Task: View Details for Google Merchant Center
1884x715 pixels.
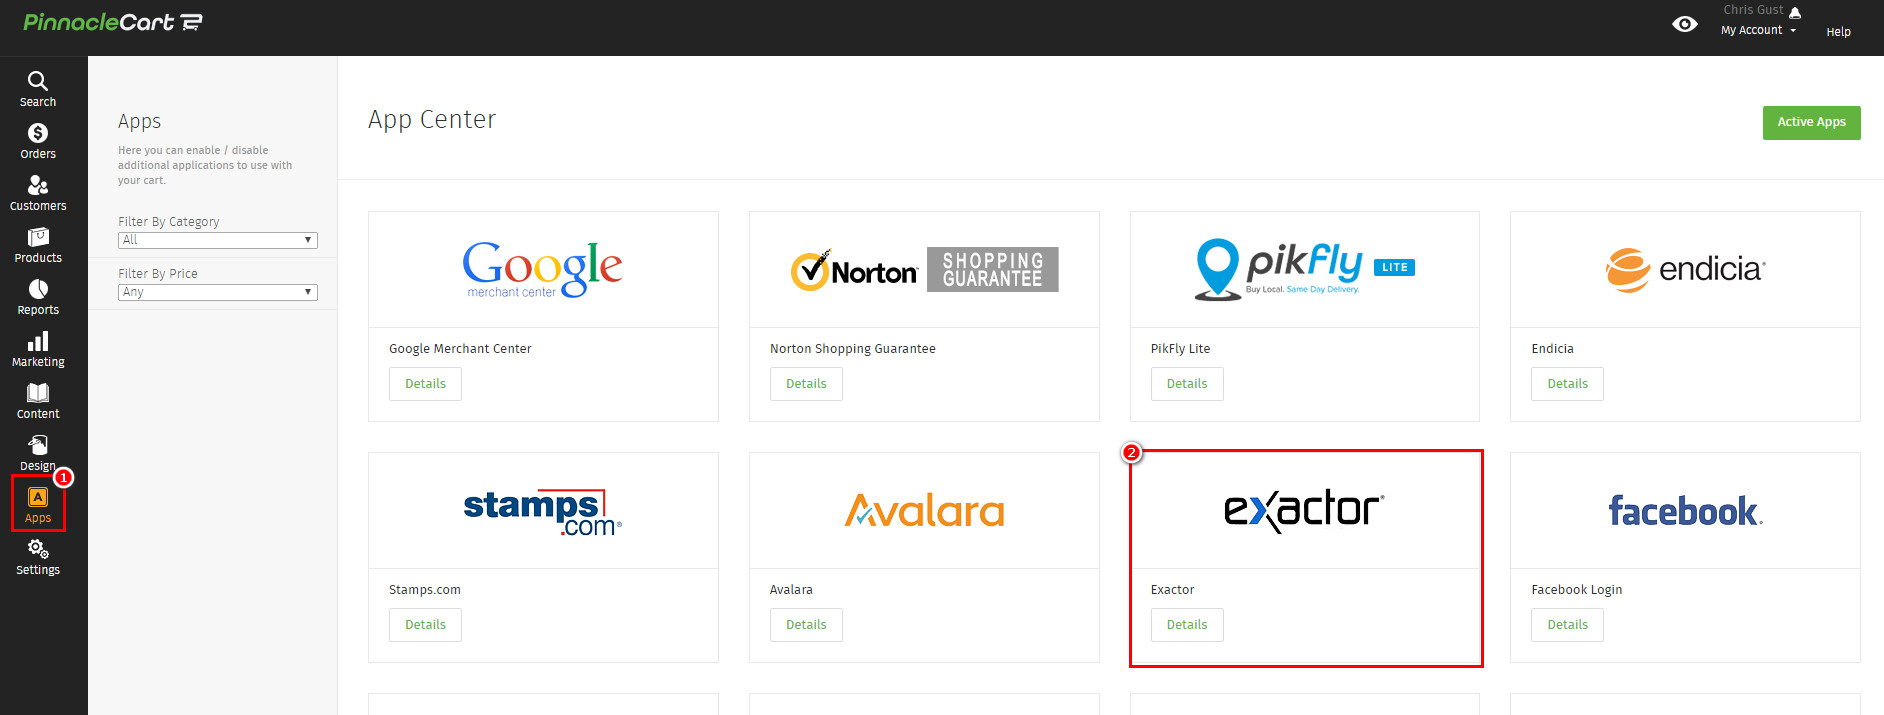Action: point(425,384)
